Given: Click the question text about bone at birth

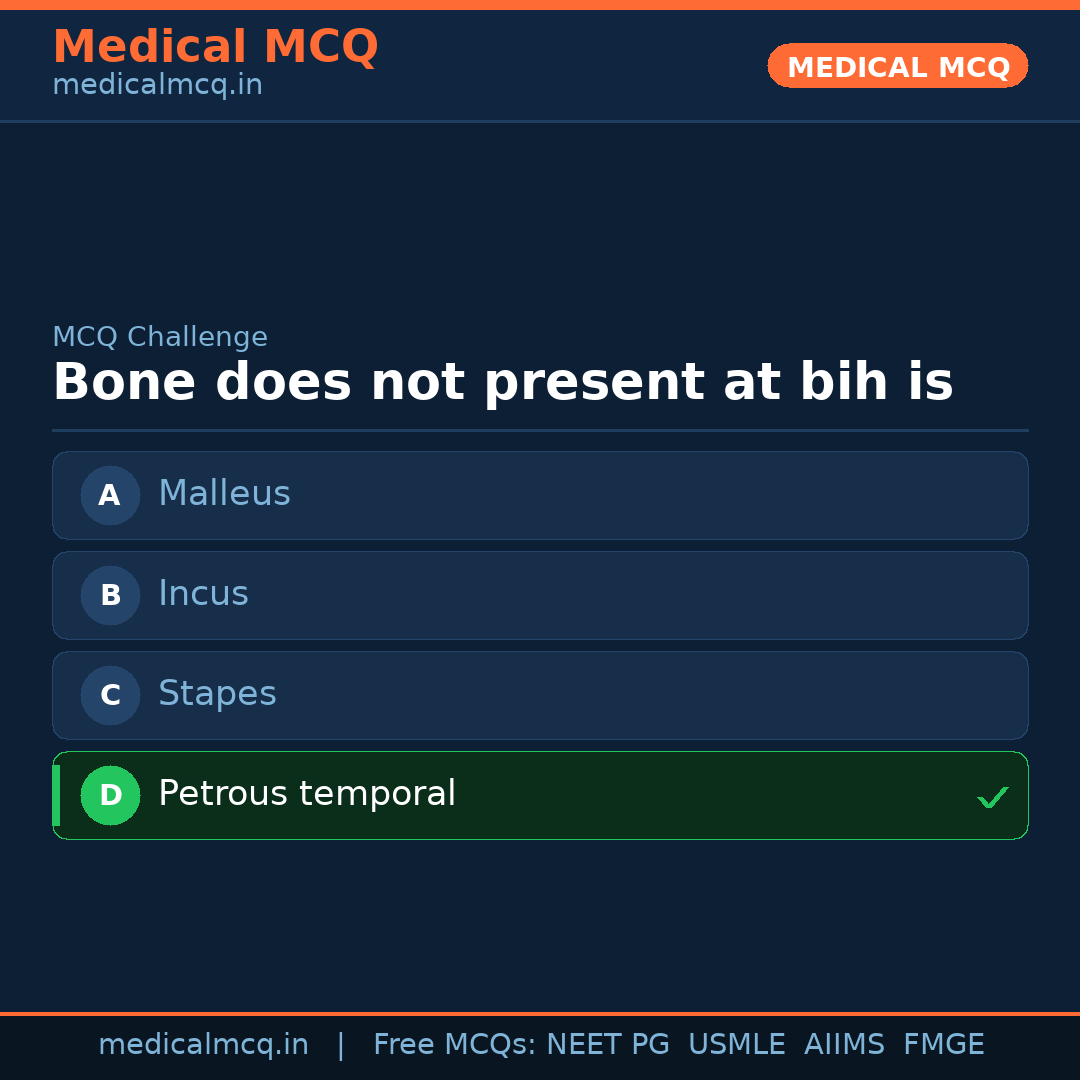Looking at the screenshot, I should [x=502, y=383].
